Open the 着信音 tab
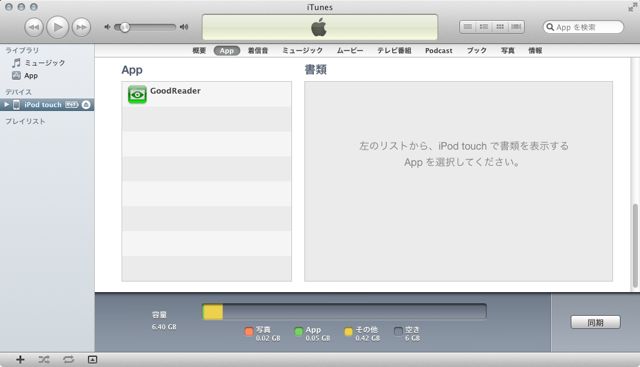The image size is (640, 367). pos(258,51)
